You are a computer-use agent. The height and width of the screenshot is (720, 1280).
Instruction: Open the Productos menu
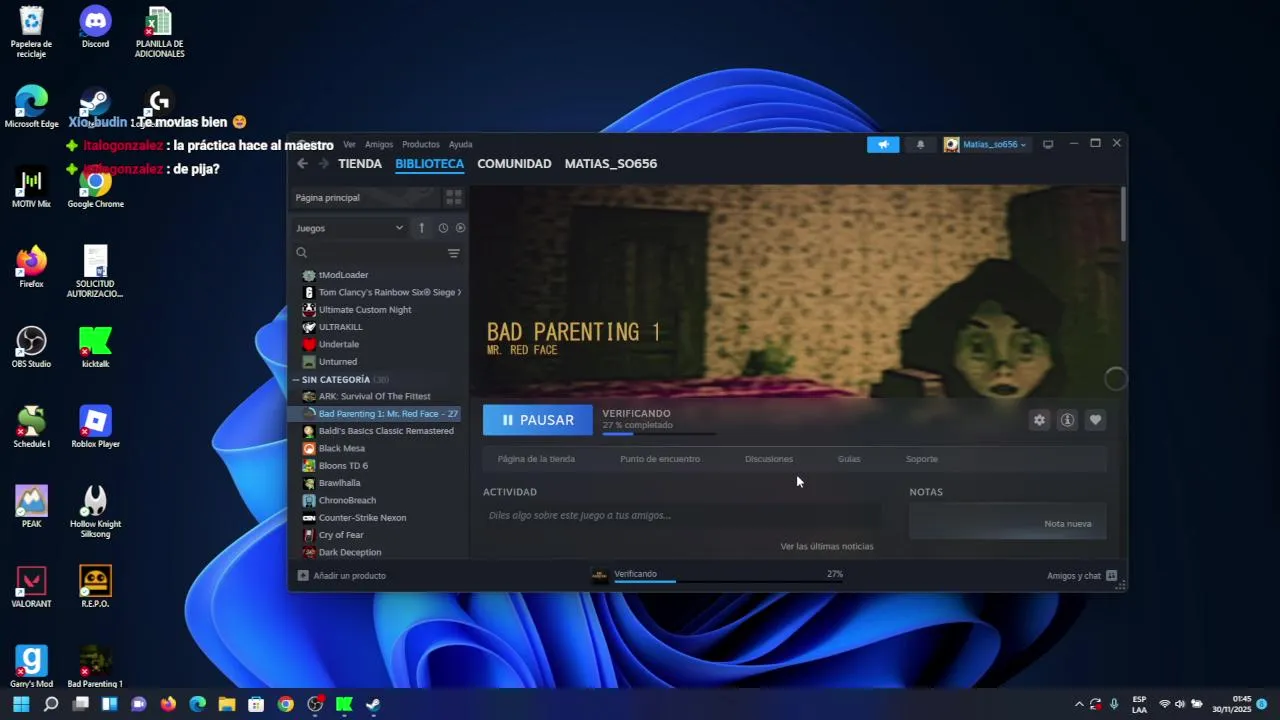click(421, 145)
